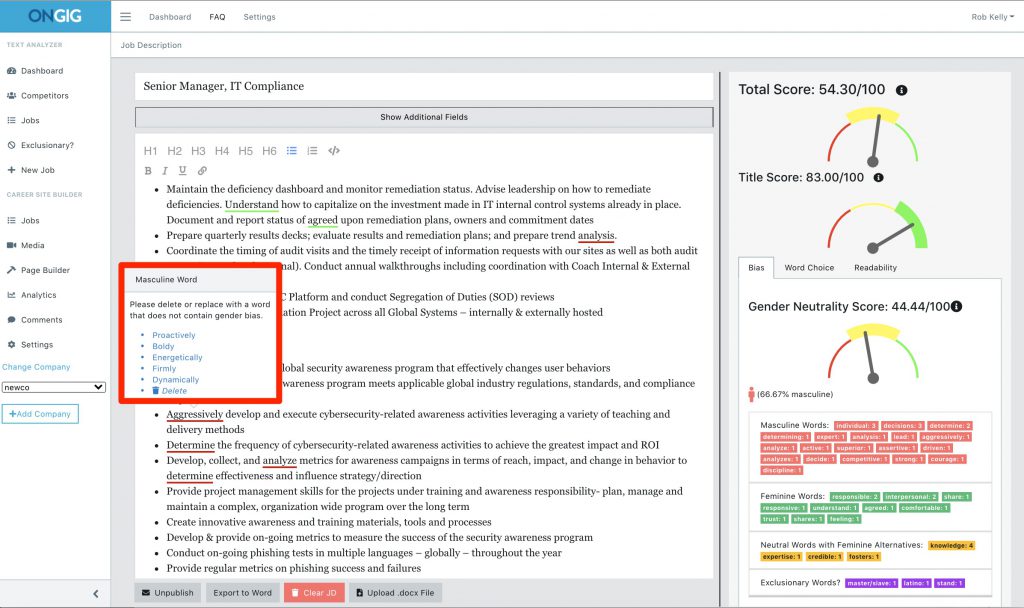Open Settings in top navigation
The width and height of the screenshot is (1024, 608).
coord(259,17)
